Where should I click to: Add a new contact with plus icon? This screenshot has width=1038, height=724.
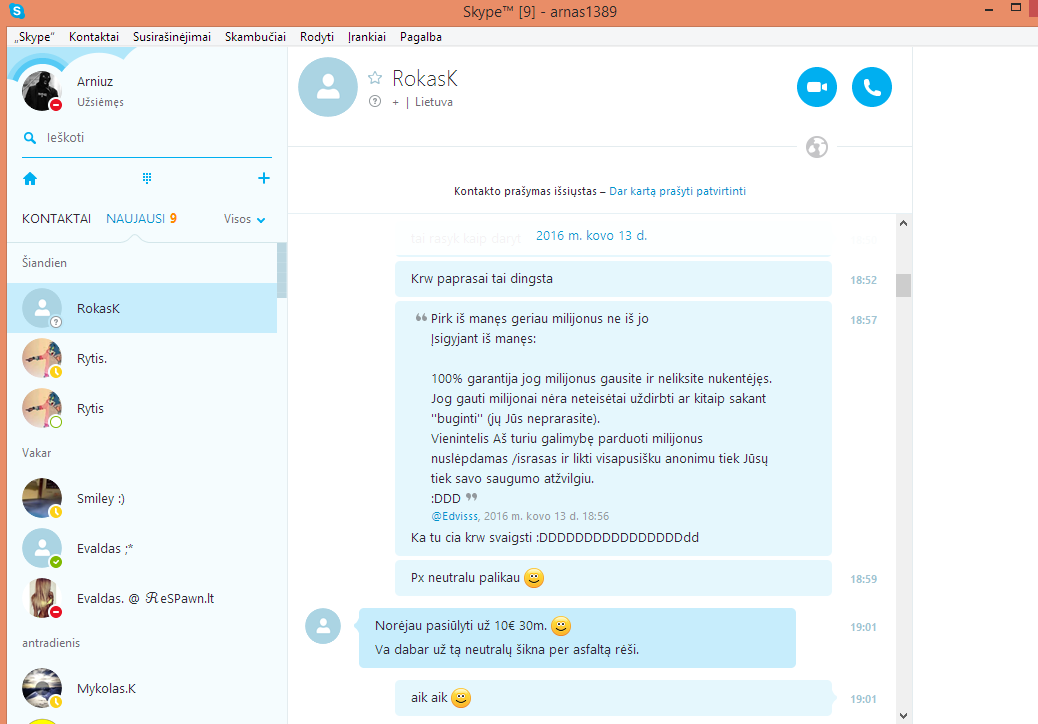[263, 178]
